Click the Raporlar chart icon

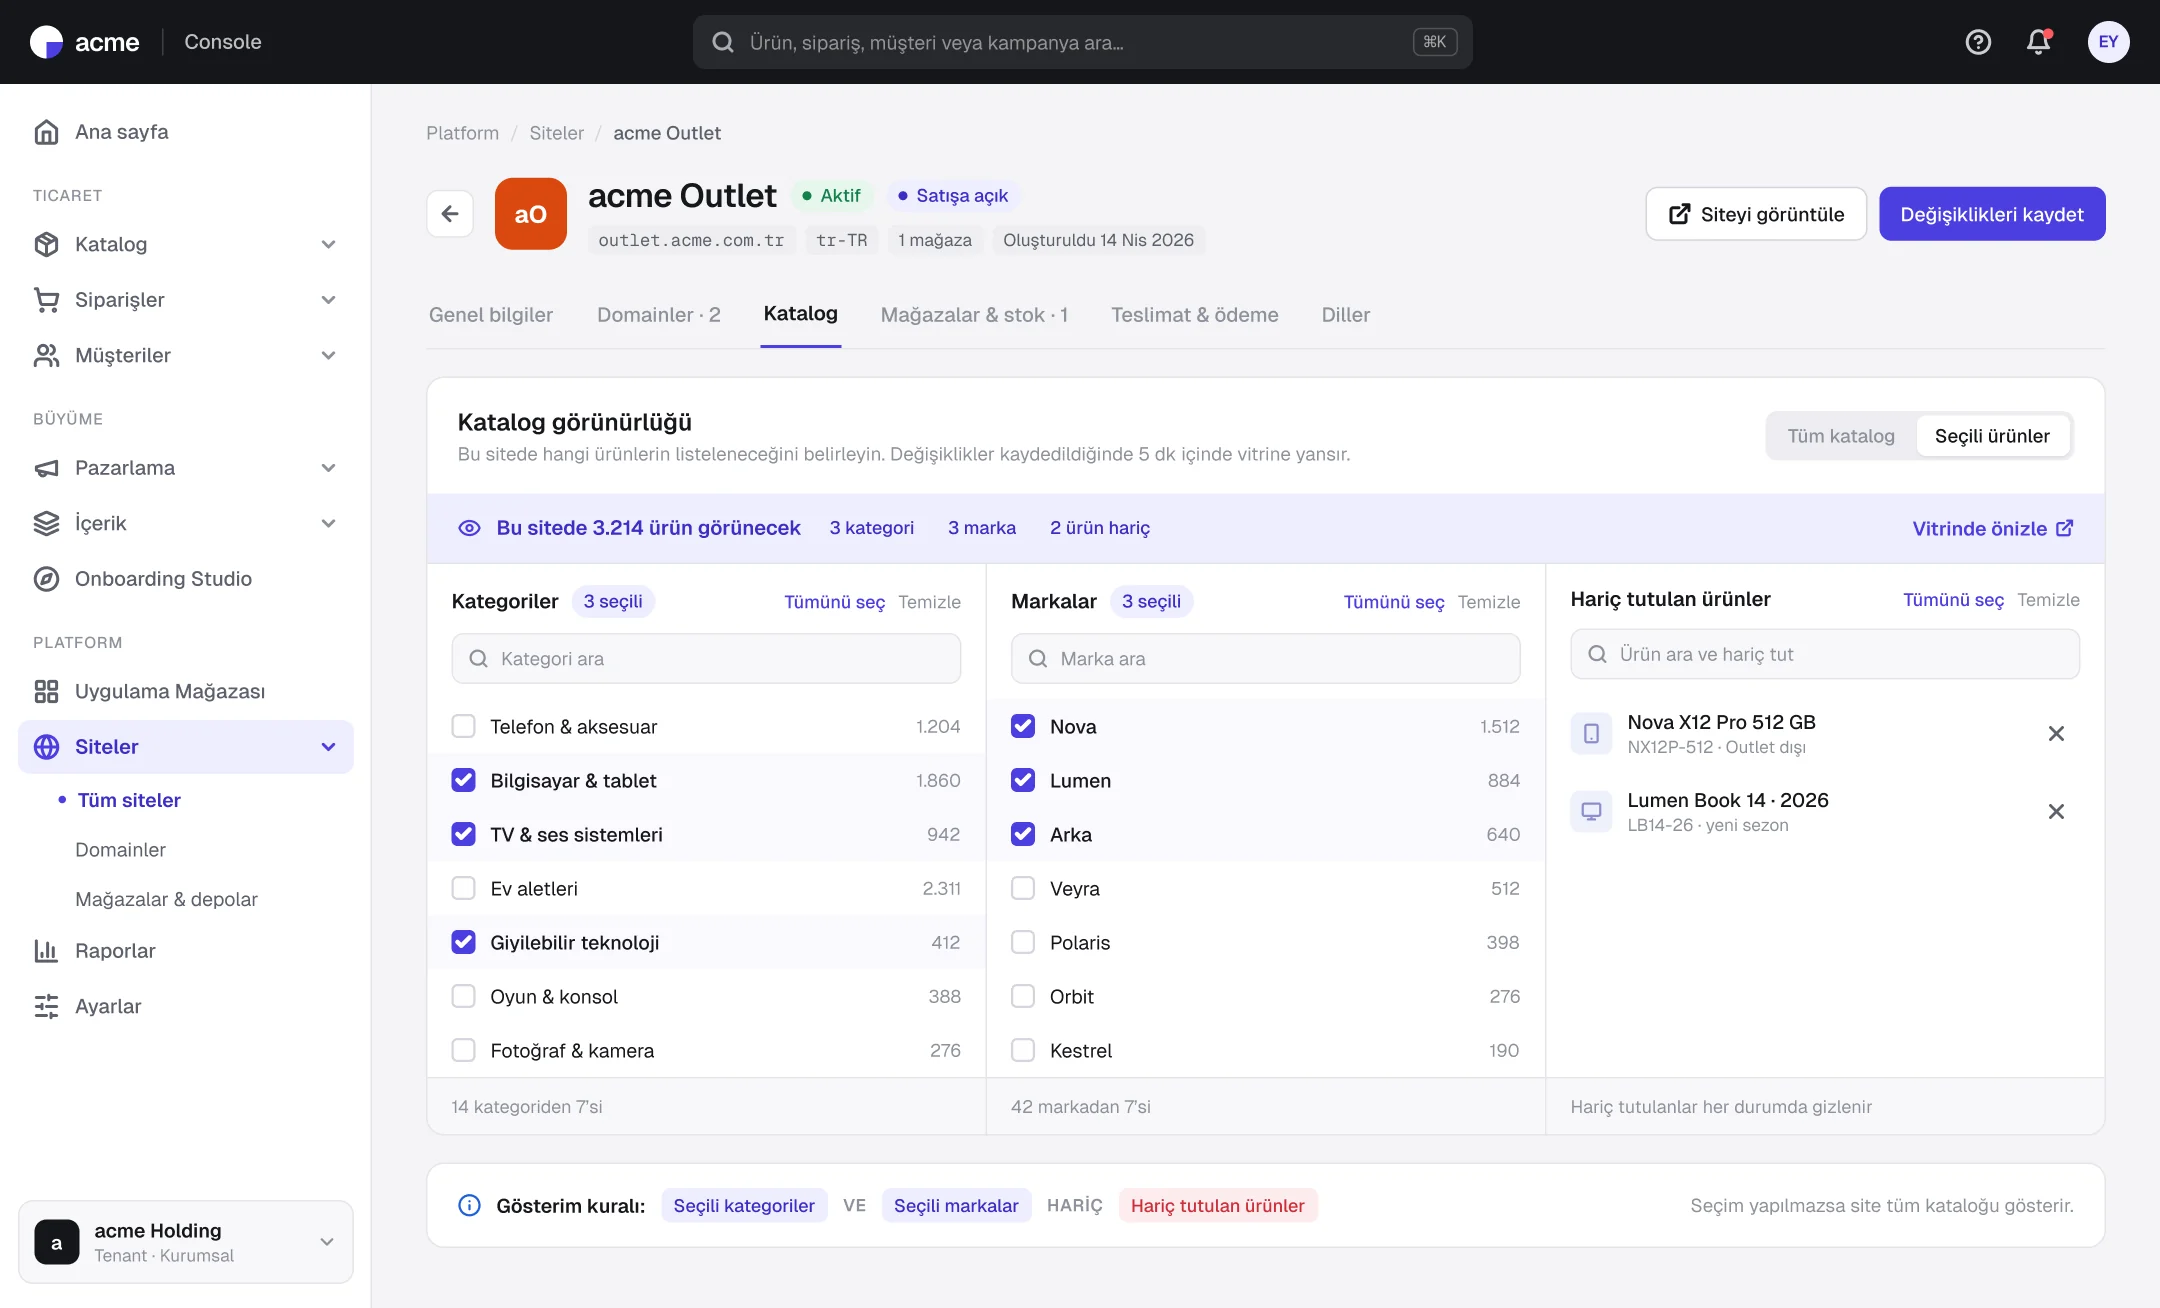(46, 951)
